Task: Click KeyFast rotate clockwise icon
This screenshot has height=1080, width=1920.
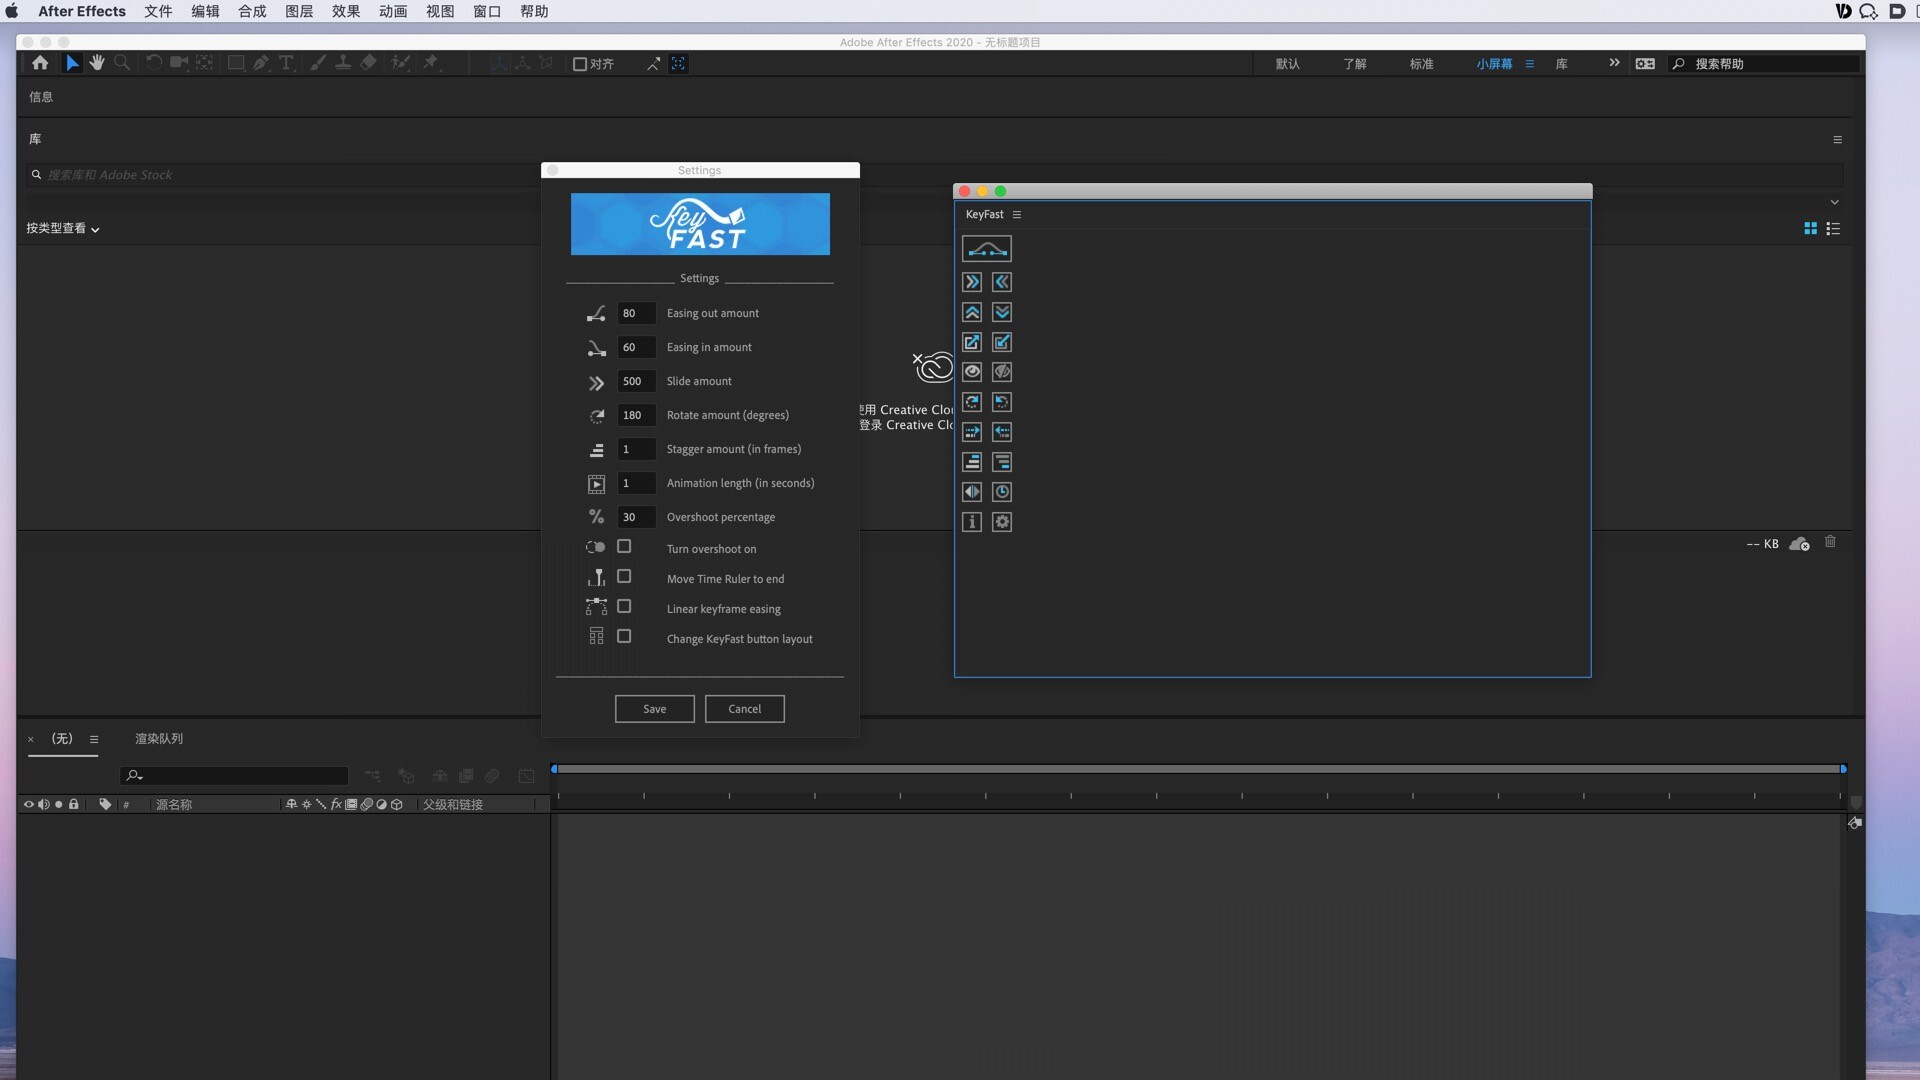Action: click(x=972, y=402)
